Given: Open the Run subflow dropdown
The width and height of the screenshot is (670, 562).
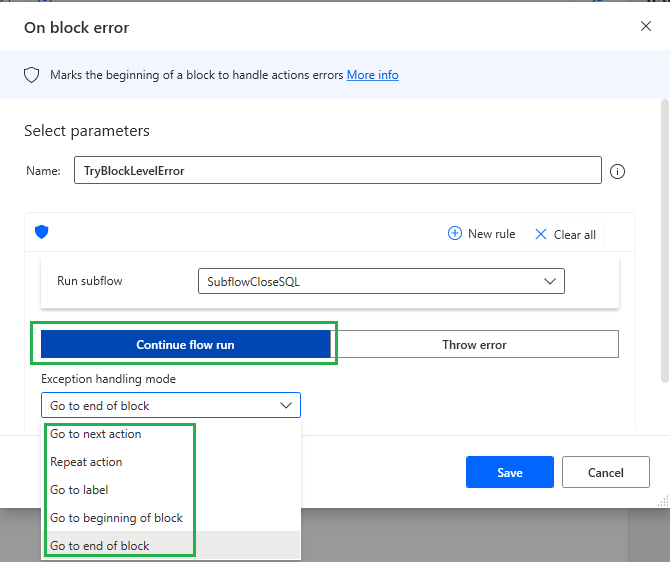Looking at the screenshot, I should pos(381,281).
